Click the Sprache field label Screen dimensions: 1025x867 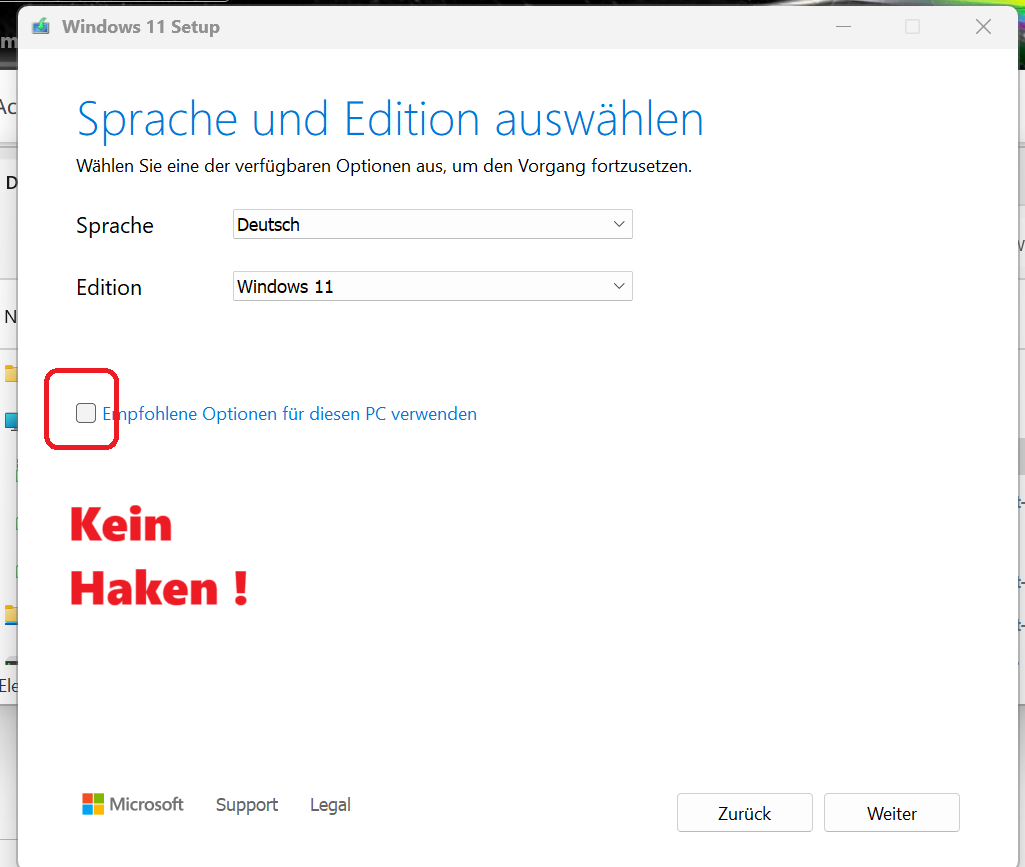[x=115, y=226]
